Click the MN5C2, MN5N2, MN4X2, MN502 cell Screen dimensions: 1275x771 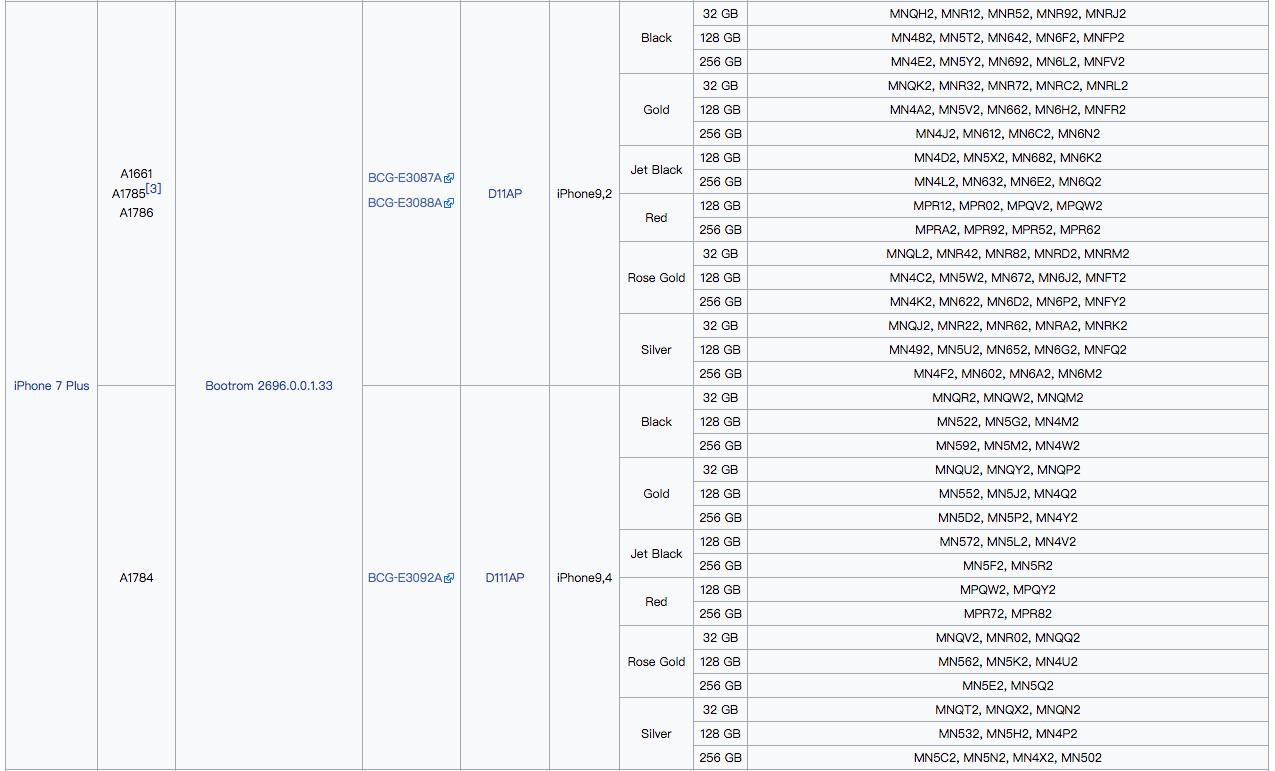[1007, 758]
